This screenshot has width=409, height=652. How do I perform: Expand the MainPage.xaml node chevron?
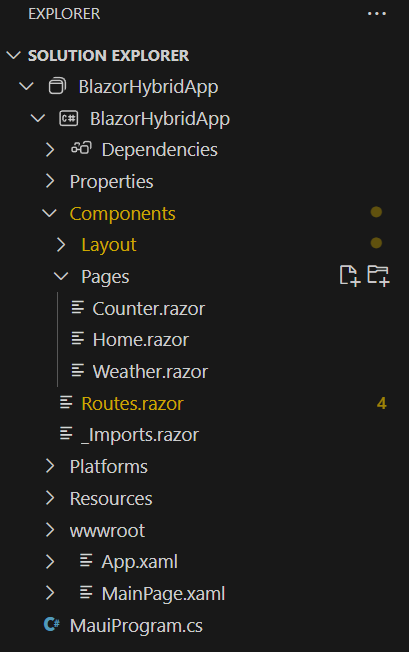[50, 593]
